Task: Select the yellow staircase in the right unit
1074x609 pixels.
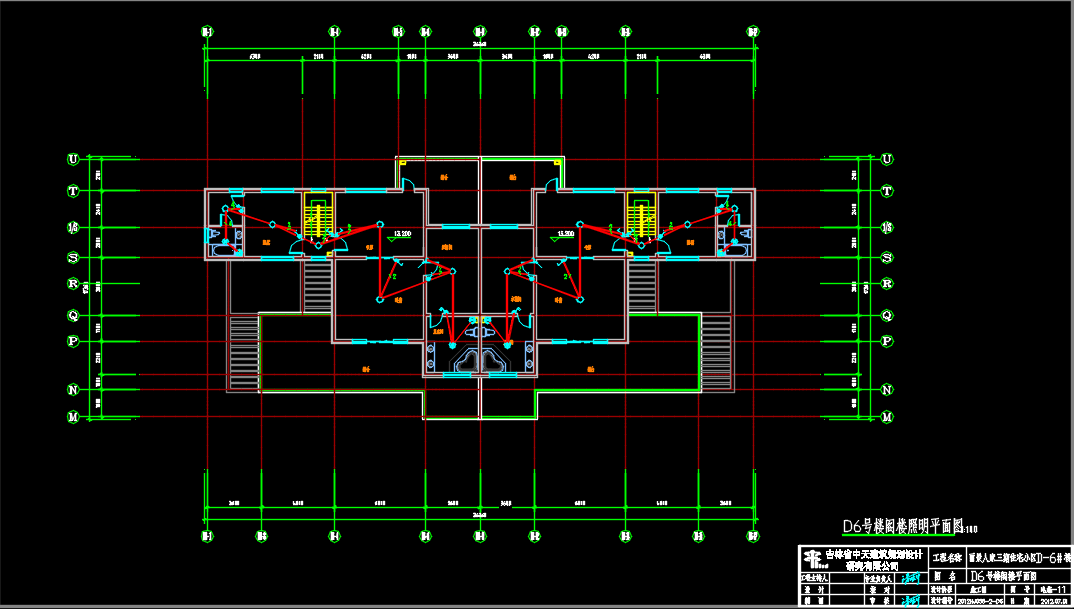Action: click(642, 215)
